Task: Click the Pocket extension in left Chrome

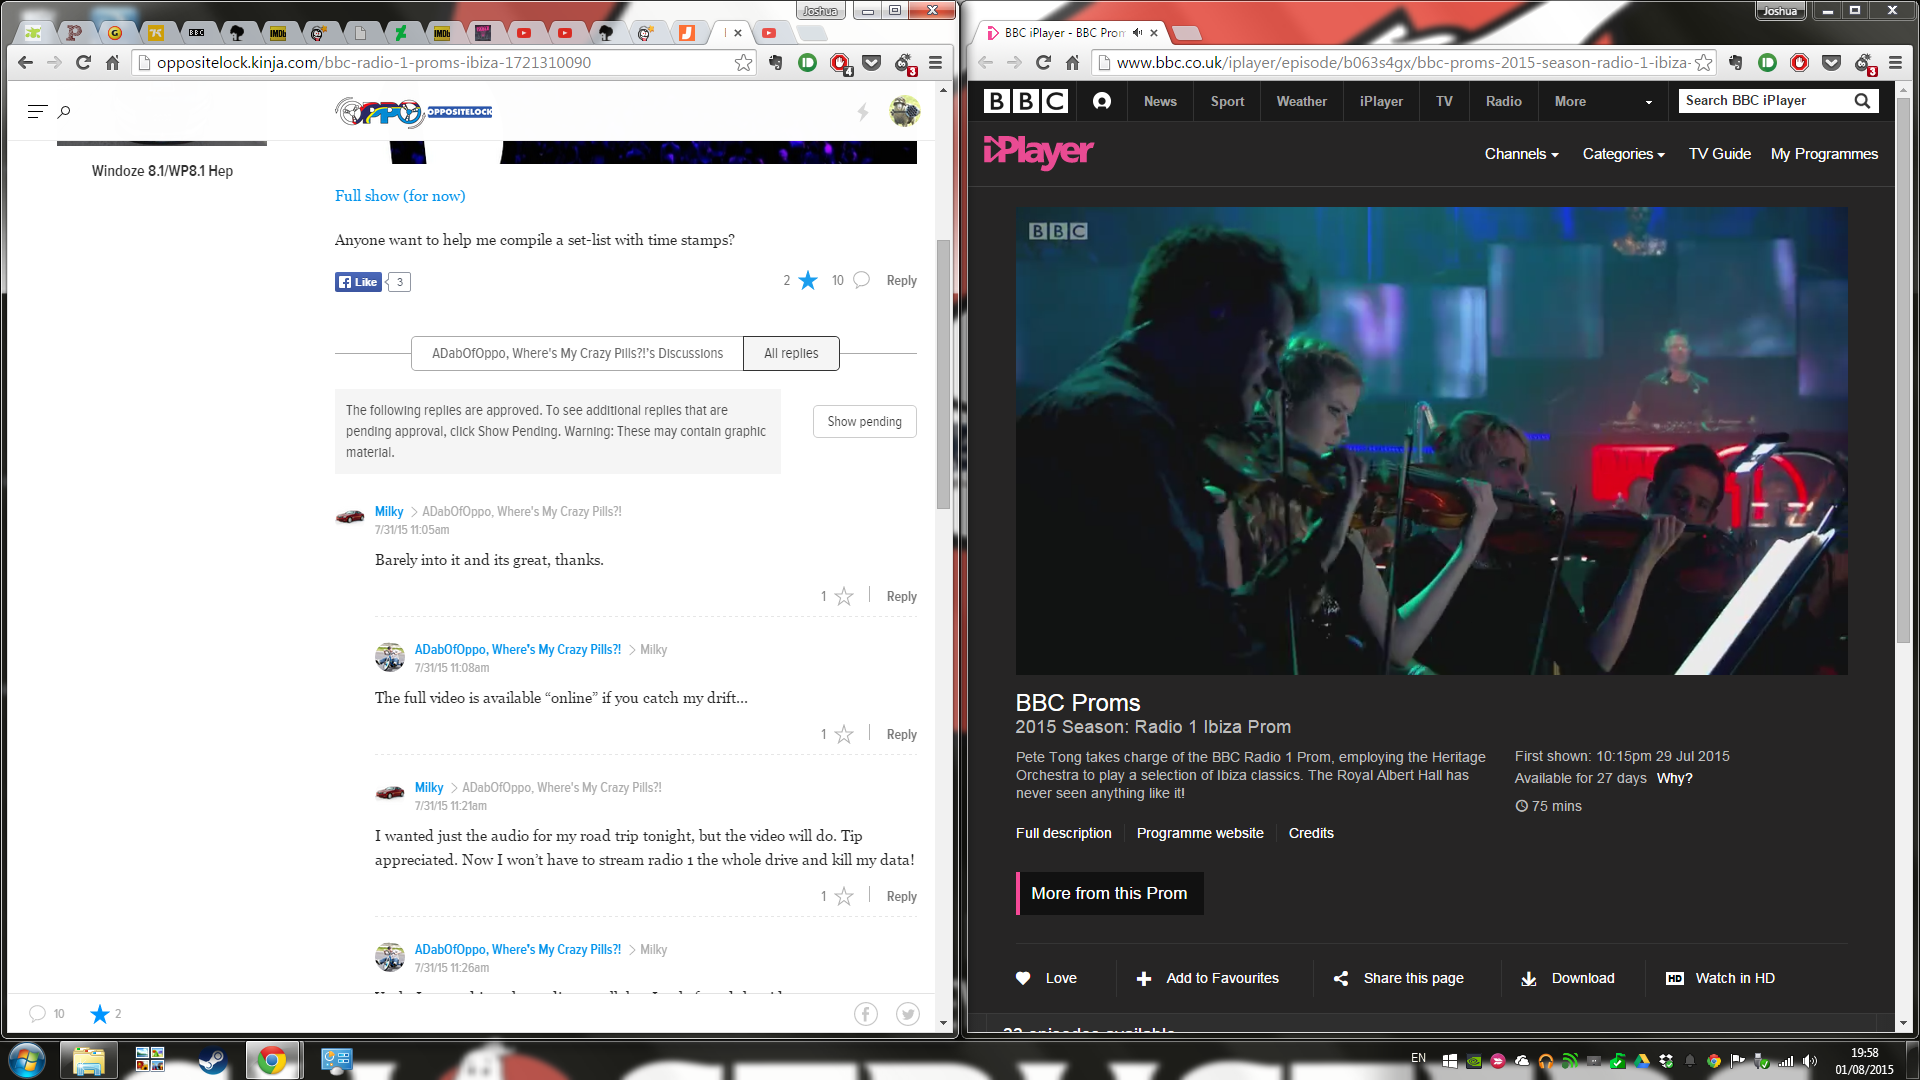Action: tap(872, 63)
